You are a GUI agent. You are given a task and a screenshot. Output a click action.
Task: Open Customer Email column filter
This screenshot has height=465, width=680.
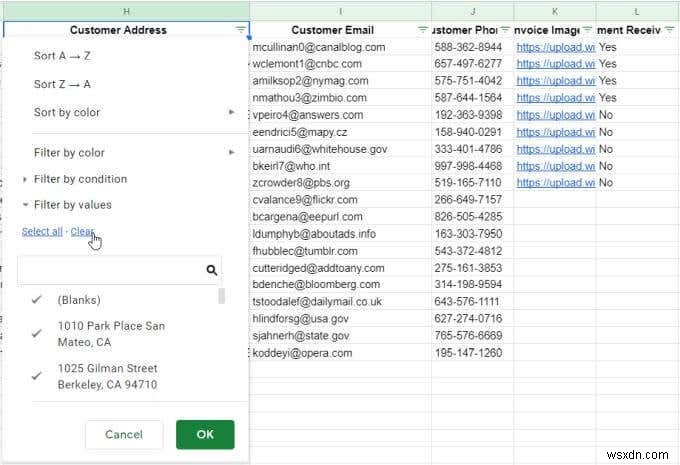pos(422,30)
